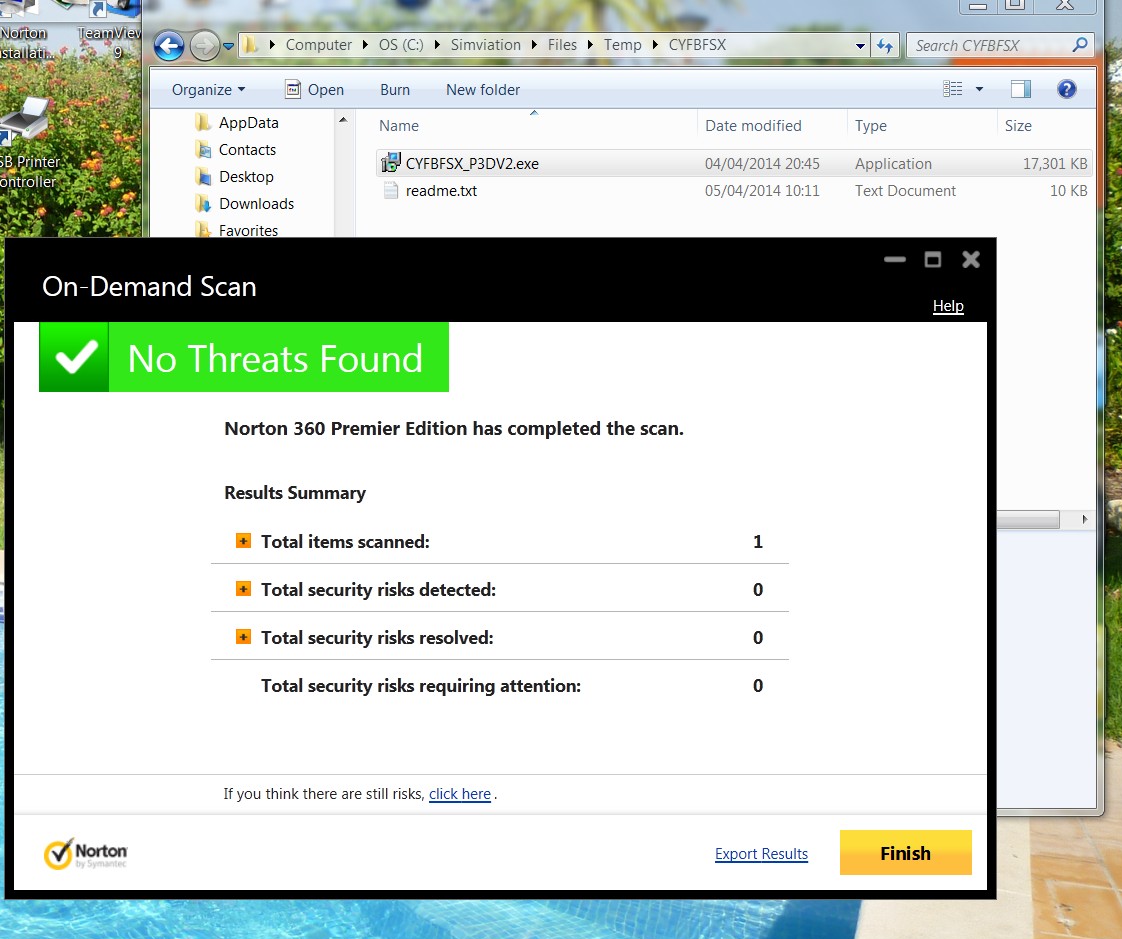Click the search magnifier icon
This screenshot has width=1122, height=939.
coord(1080,45)
